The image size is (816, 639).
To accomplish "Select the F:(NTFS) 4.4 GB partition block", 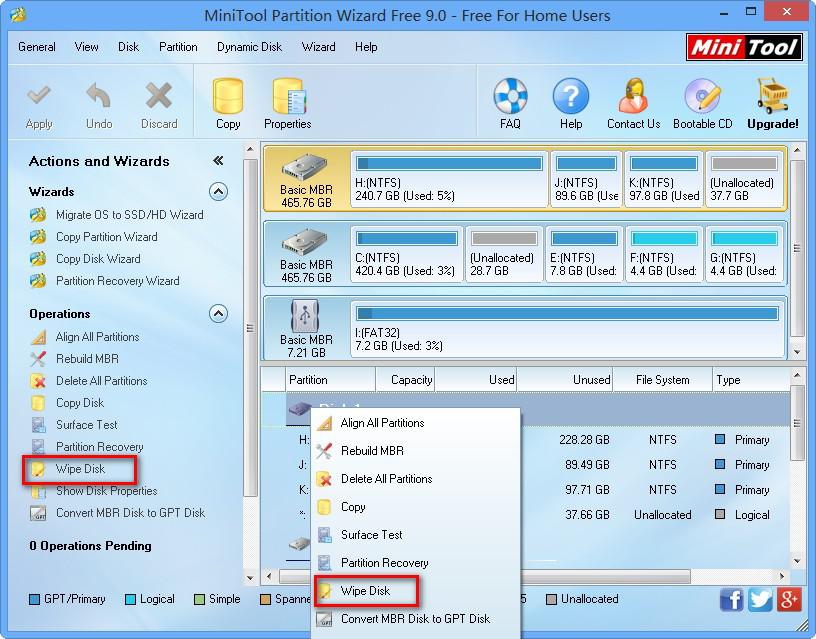I will pos(664,254).
